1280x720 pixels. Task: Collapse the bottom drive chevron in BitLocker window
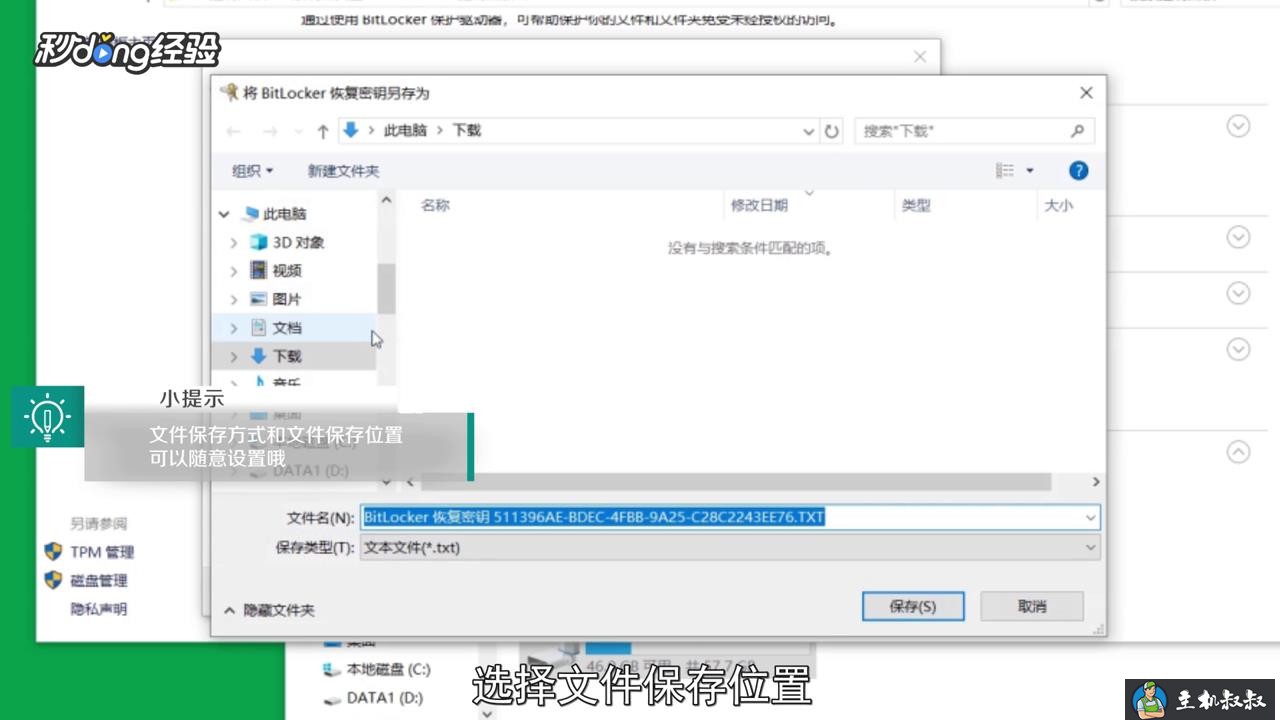(x=1238, y=452)
